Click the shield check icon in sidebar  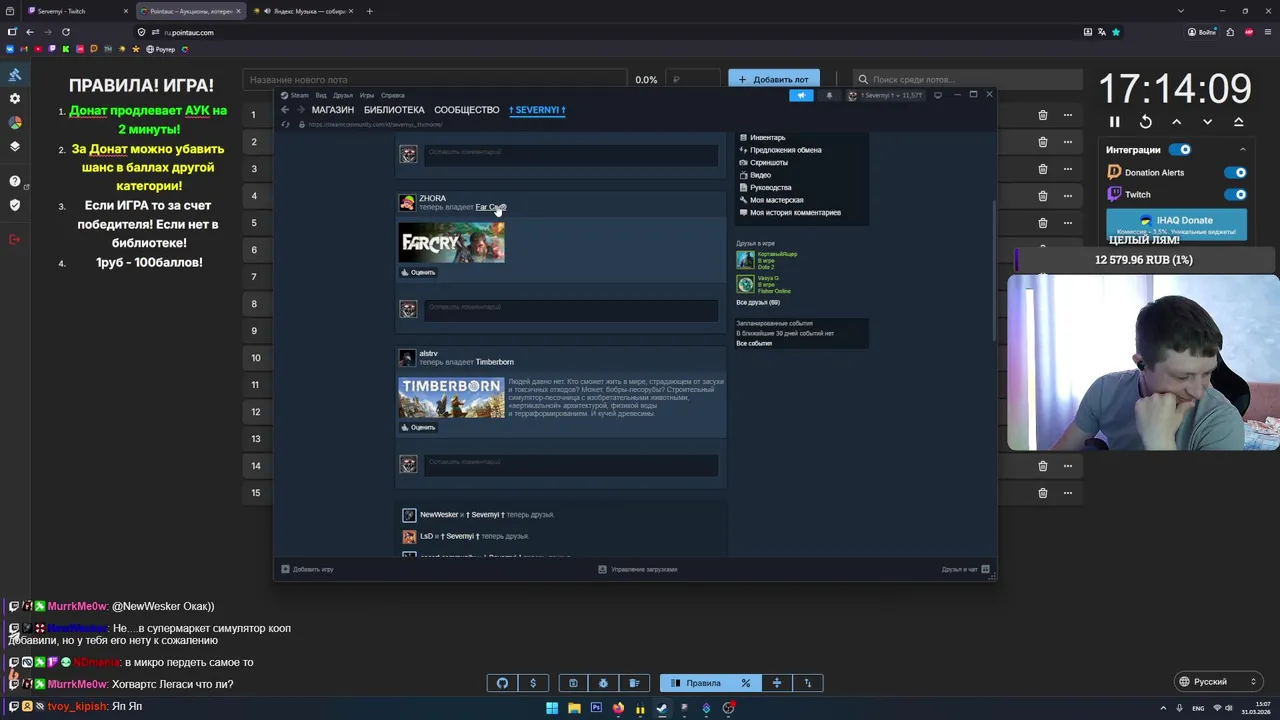coord(15,205)
